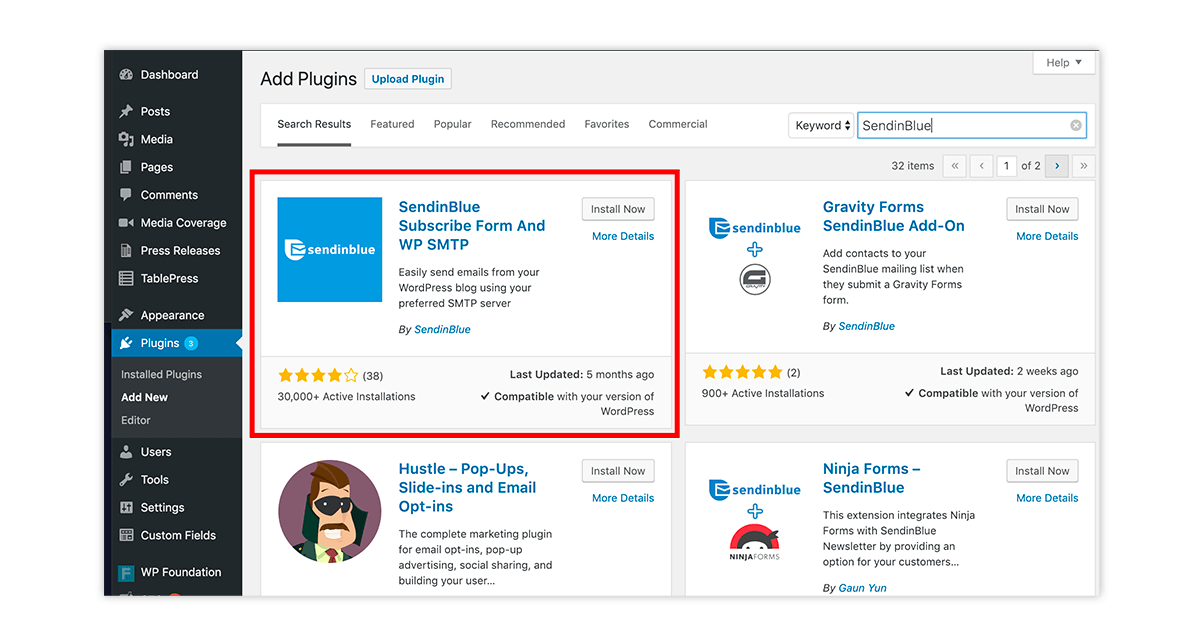Open the Hustle Pop-Ups title link

pos(468,488)
